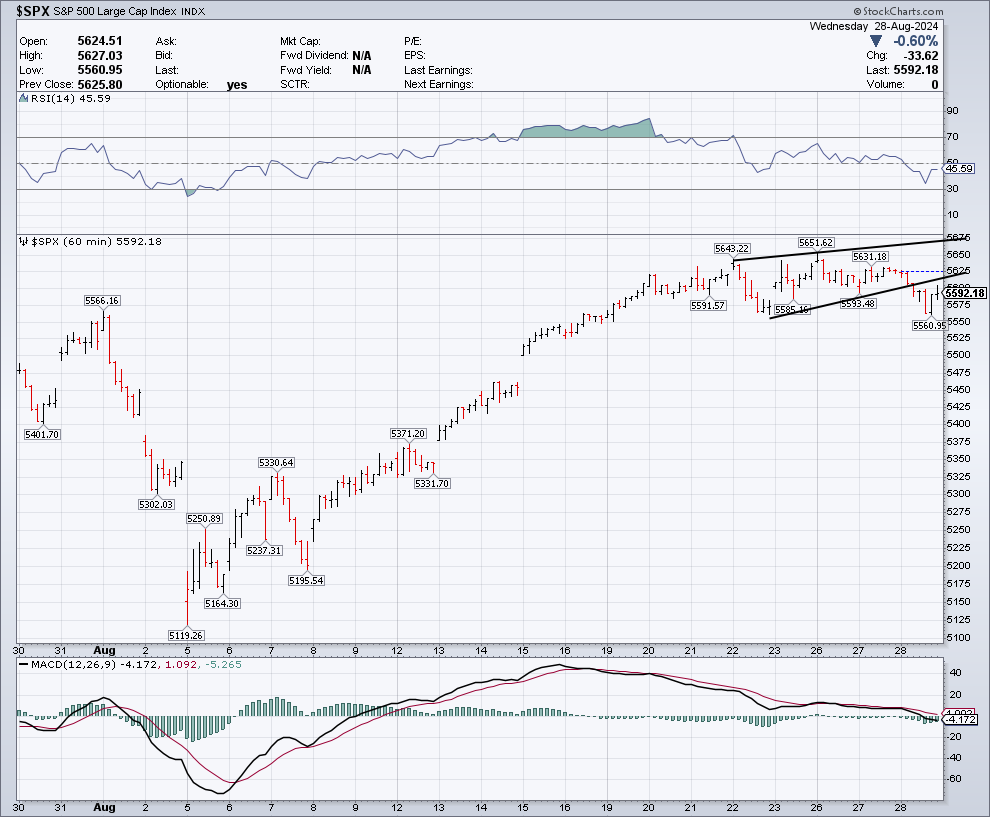Click the Open value 5624.51
990x817 pixels.
tap(100, 41)
